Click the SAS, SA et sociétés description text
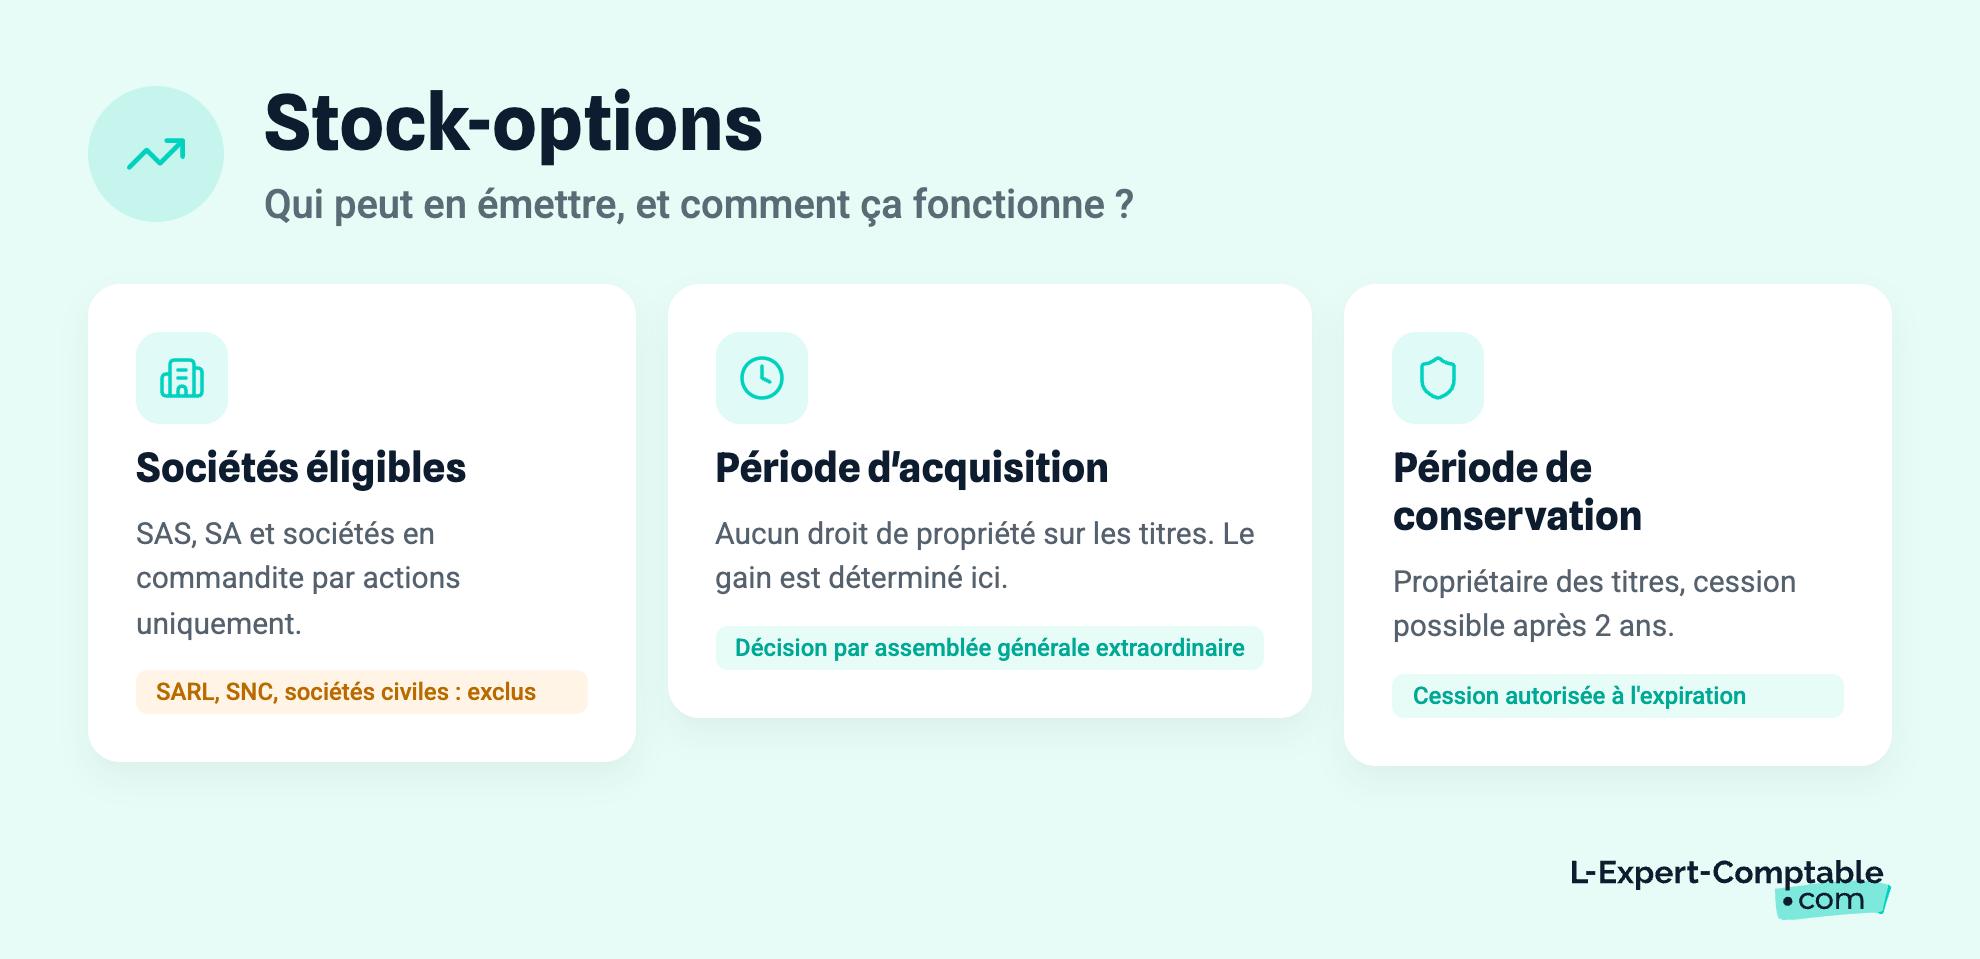This screenshot has height=959, width=1980. 298,578
